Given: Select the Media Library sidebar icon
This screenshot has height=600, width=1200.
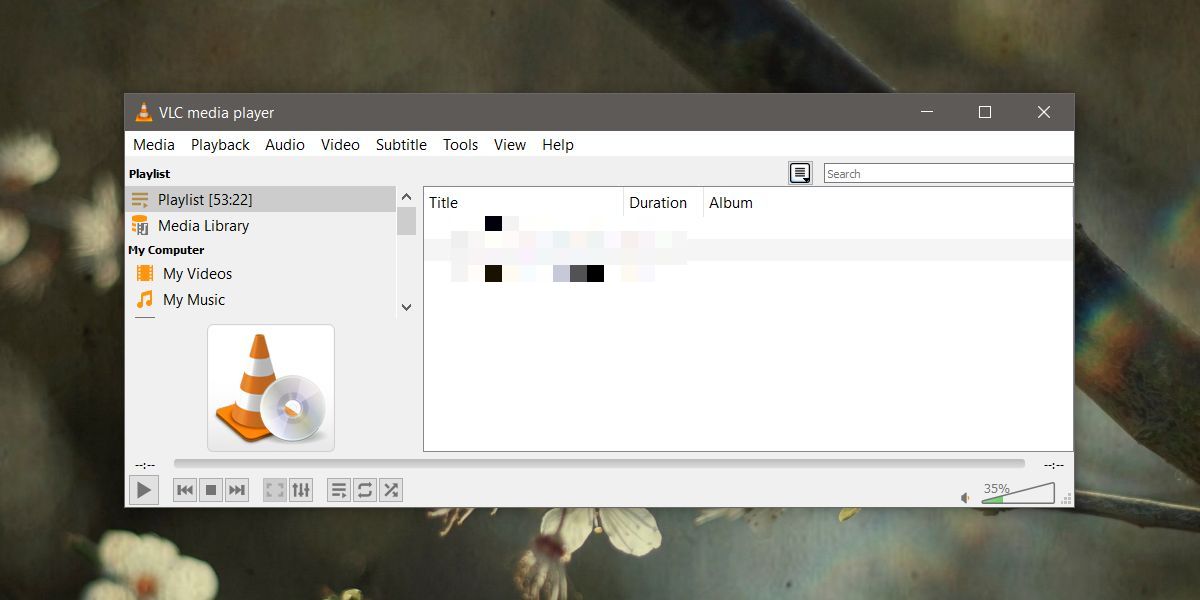Looking at the screenshot, I should [141, 225].
